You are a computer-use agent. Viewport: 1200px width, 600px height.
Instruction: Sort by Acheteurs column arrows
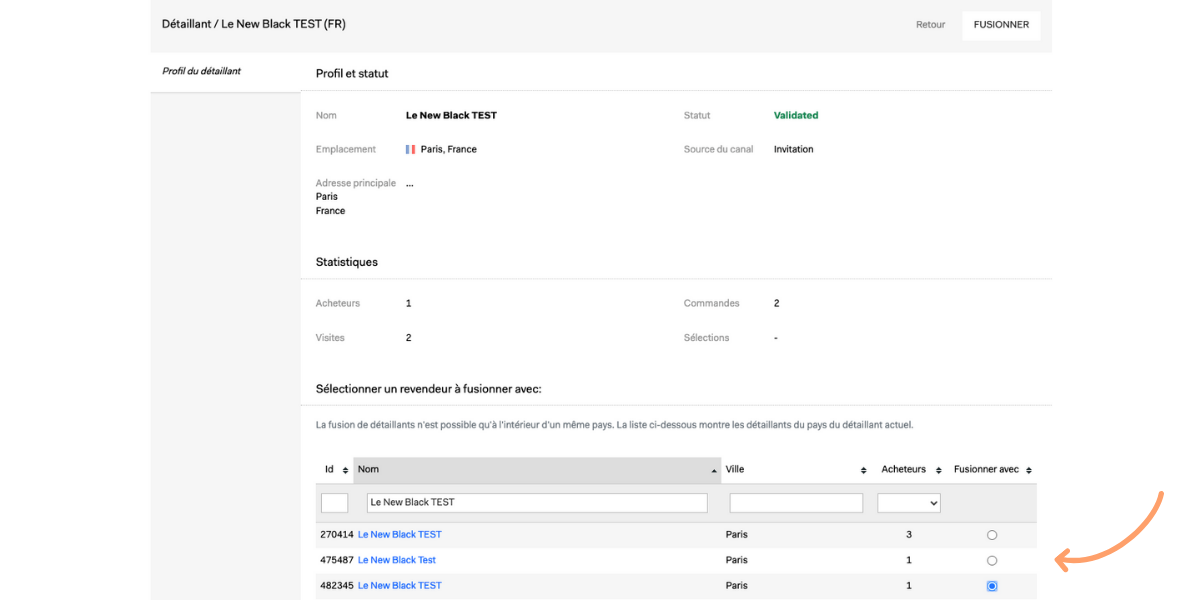[938, 470]
